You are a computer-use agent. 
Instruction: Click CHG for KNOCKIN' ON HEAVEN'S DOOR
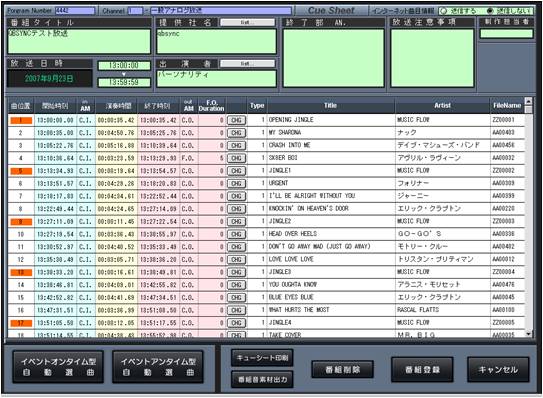236,209
